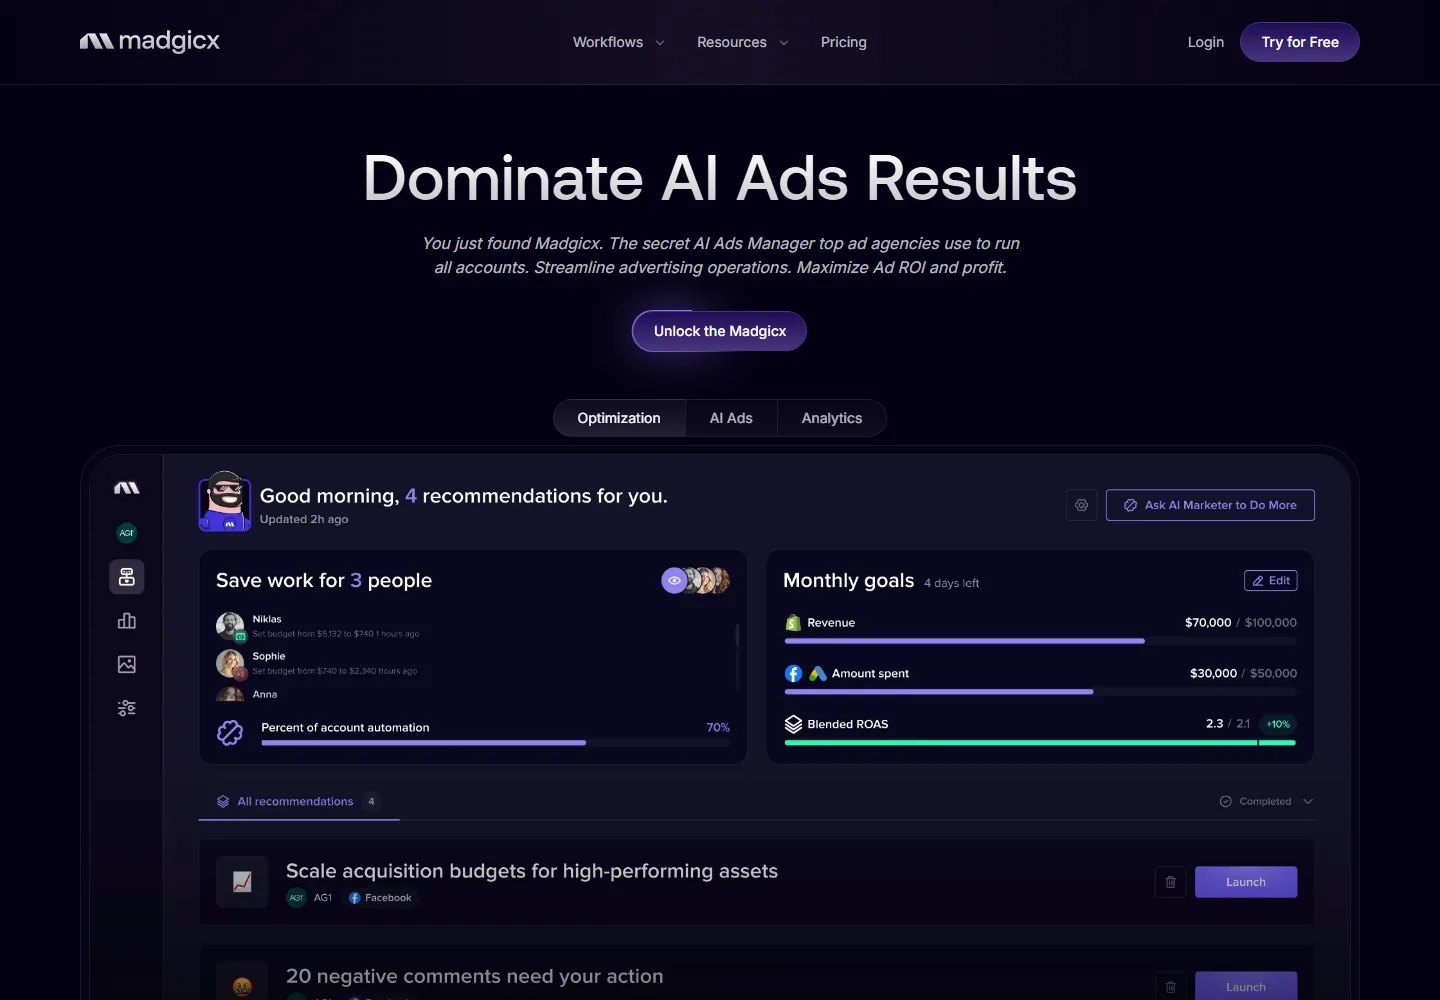The height and width of the screenshot is (1000, 1440).
Task: Toggle the eye icon on Save work card
Action: coord(674,580)
